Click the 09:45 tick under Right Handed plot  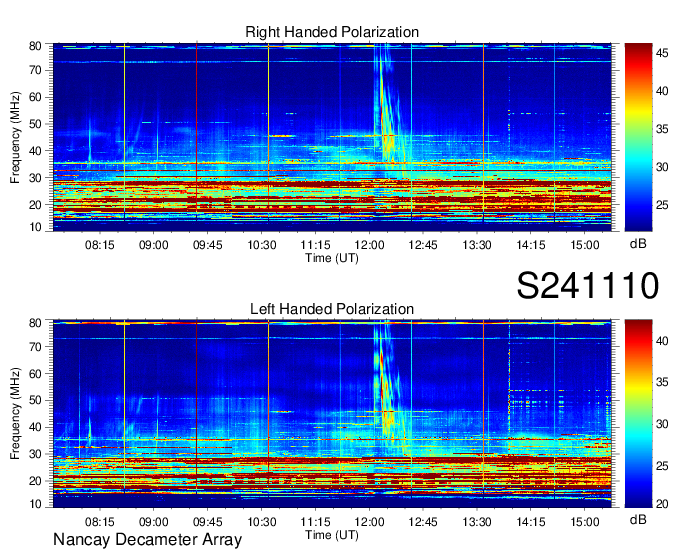point(208,245)
